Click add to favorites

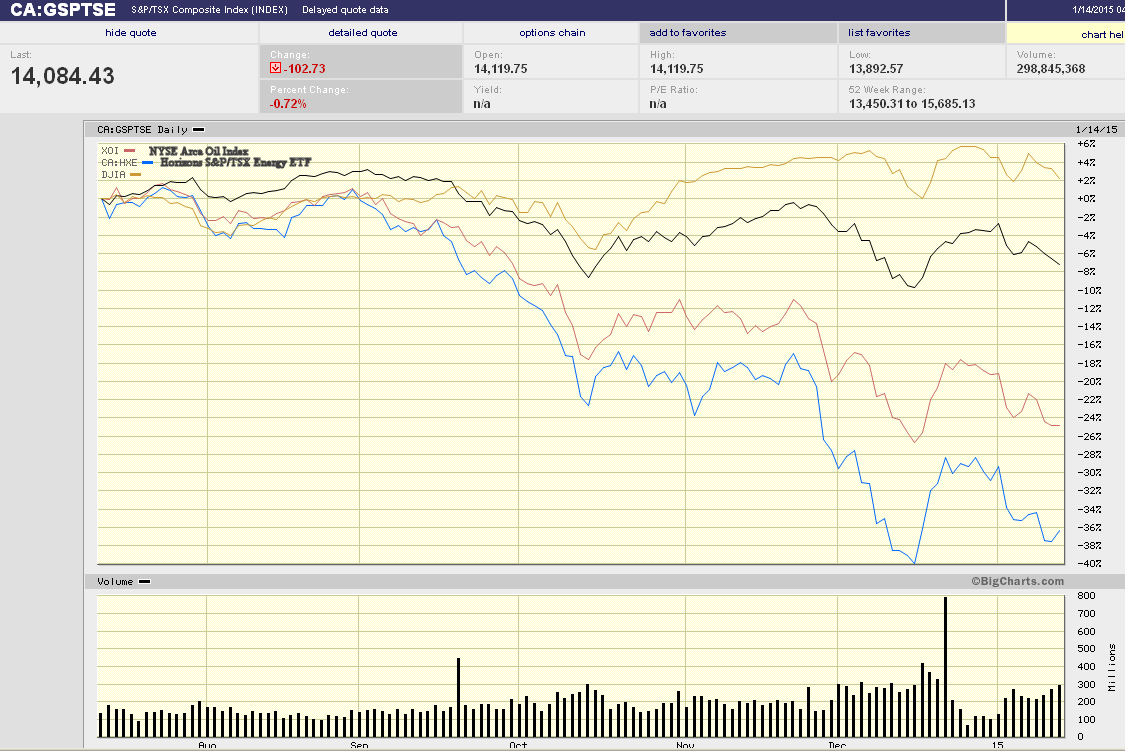(687, 33)
